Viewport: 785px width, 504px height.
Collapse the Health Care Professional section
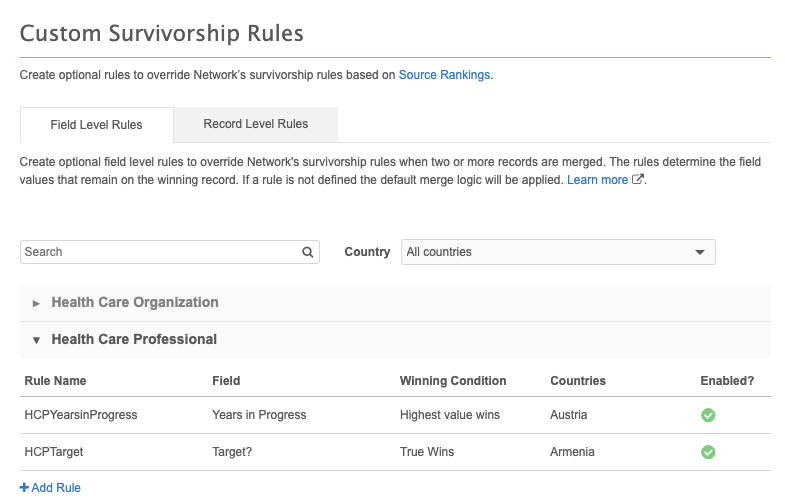pyautogui.click(x=134, y=340)
